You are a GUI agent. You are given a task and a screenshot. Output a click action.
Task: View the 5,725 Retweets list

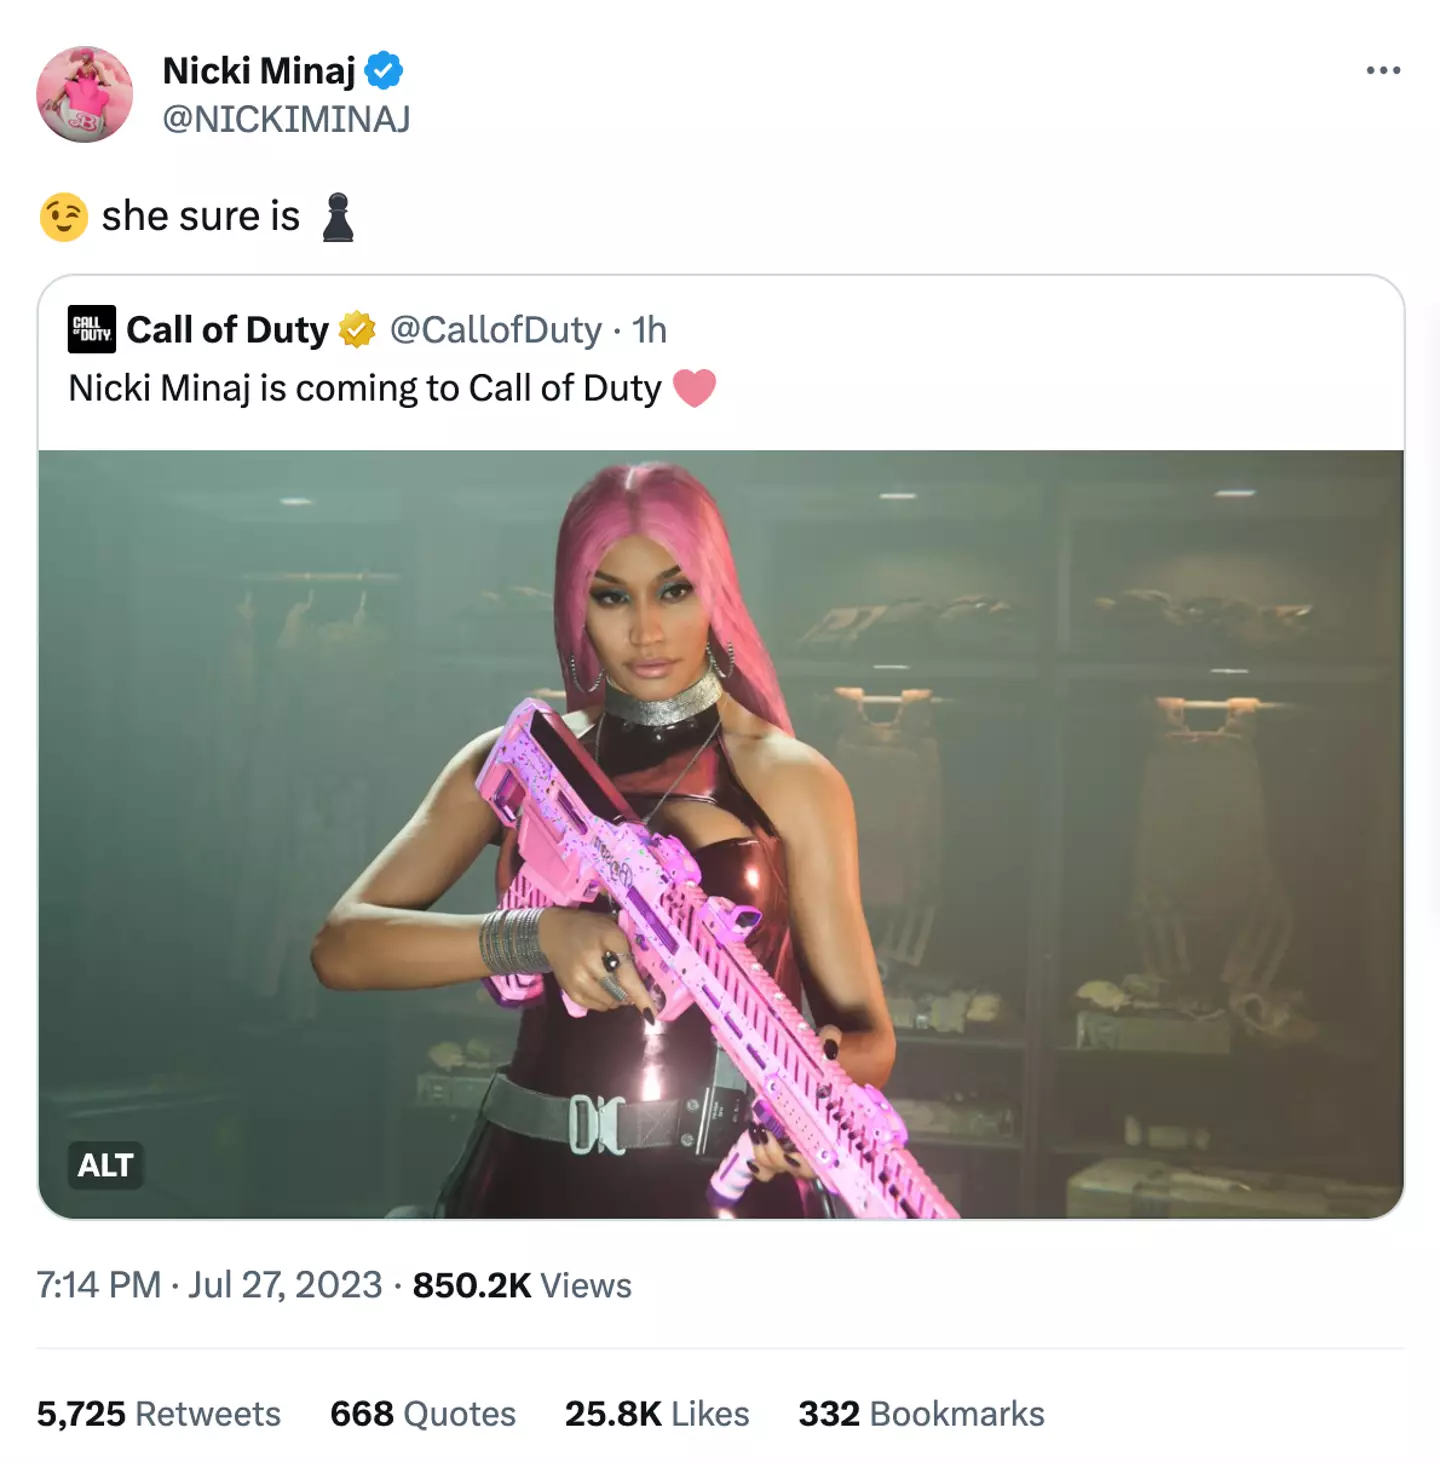(159, 1414)
